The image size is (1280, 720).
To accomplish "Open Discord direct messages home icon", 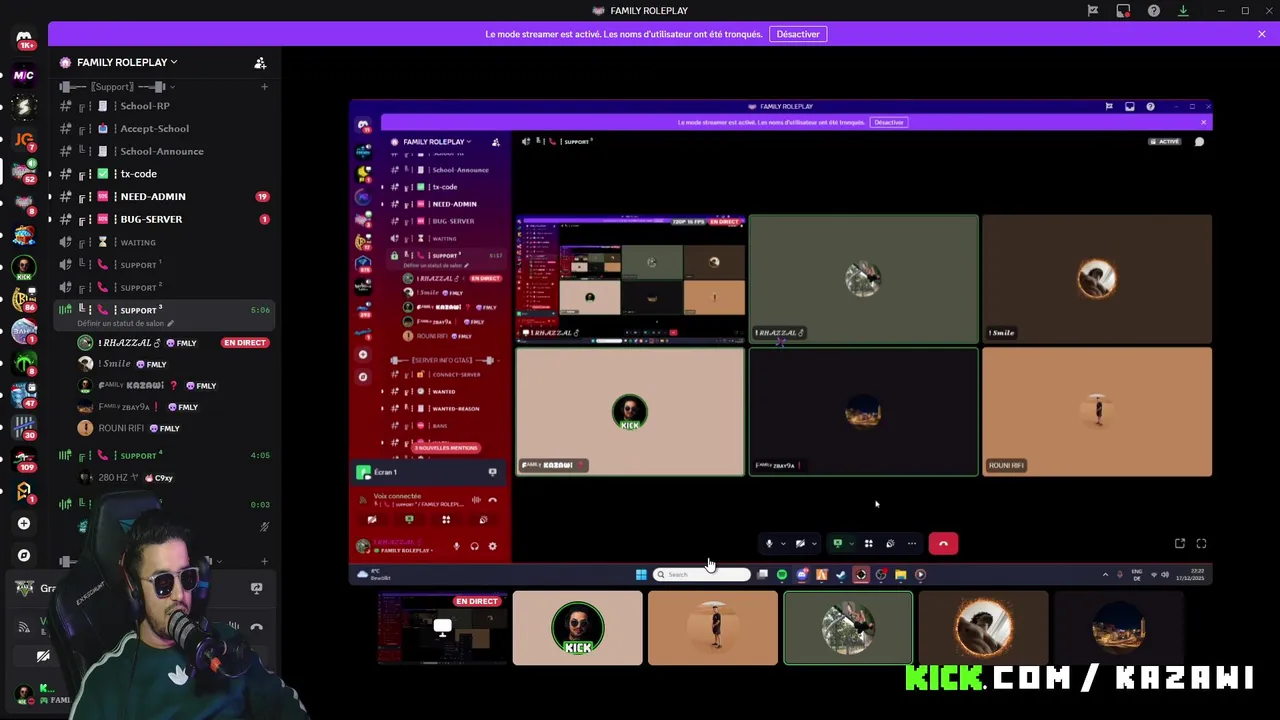I will (x=24, y=39).
